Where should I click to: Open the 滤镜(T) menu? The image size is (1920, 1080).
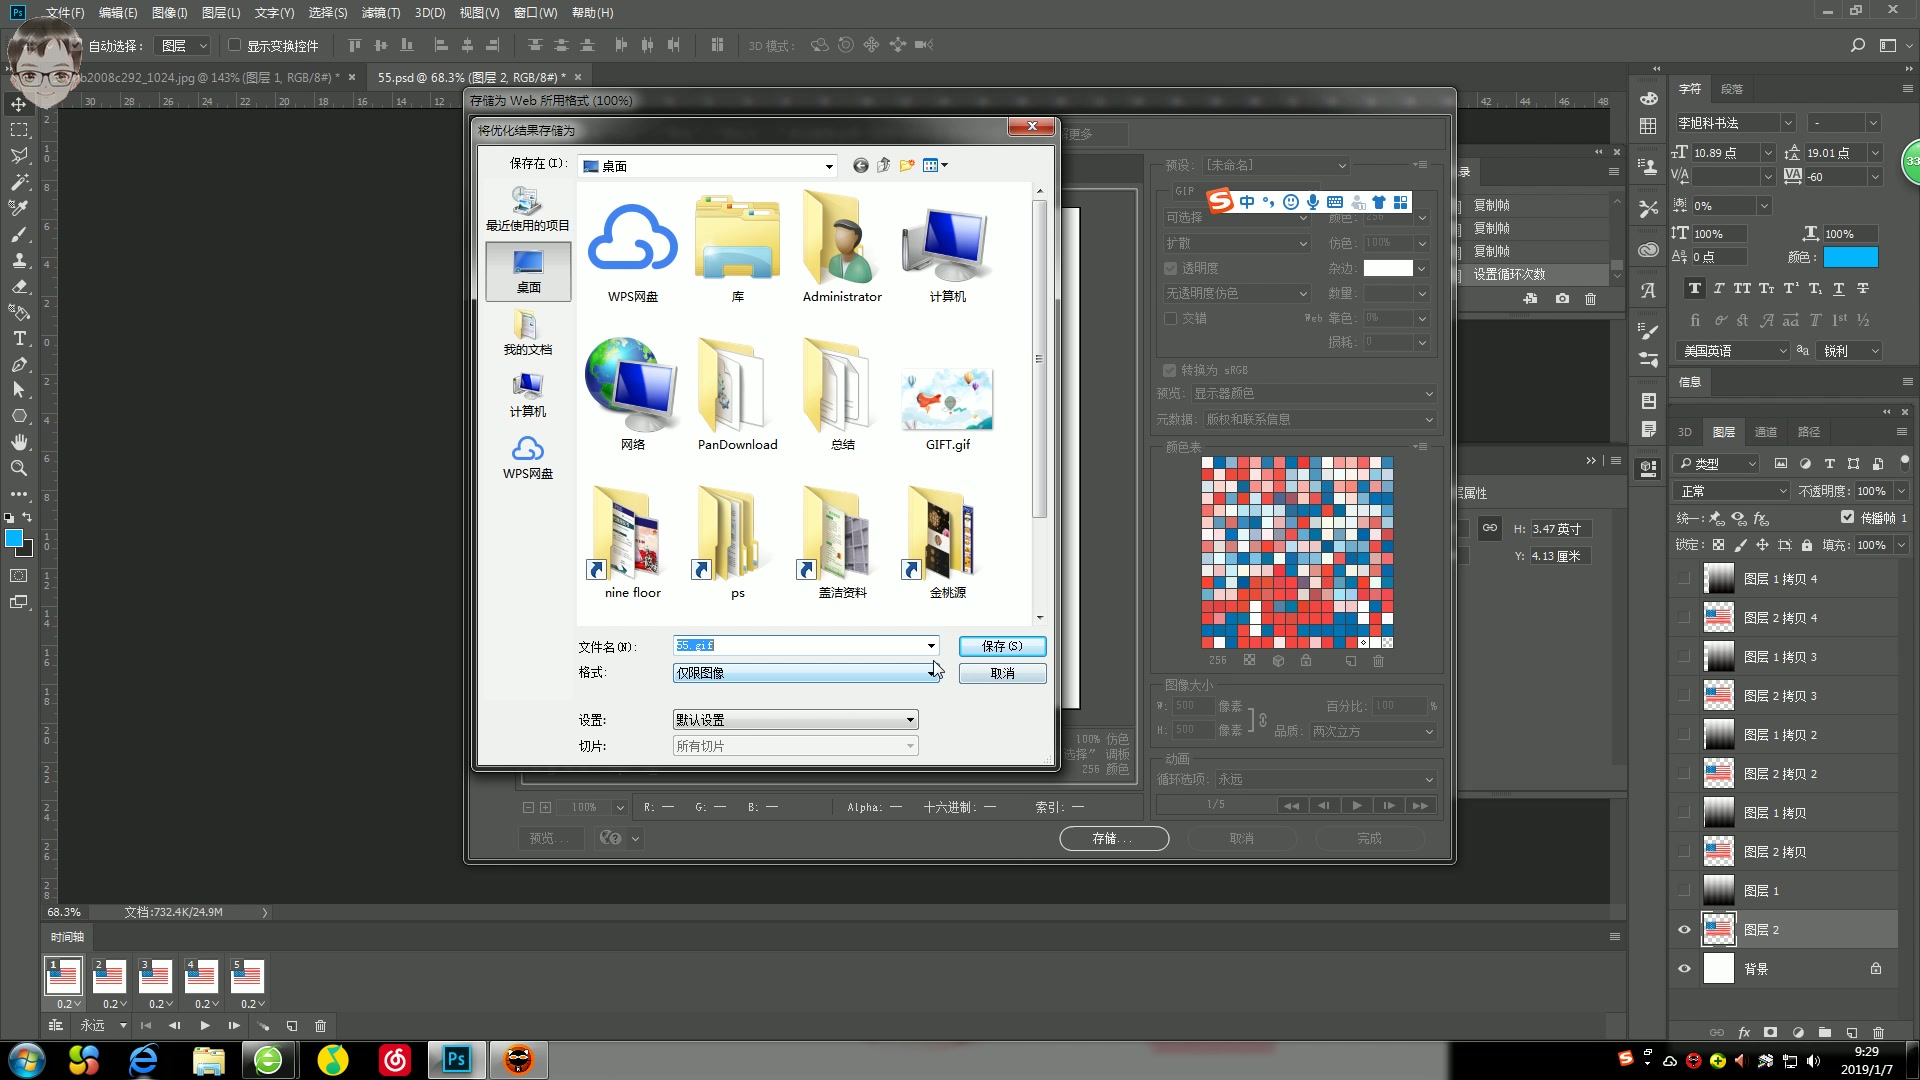(380, 13)
